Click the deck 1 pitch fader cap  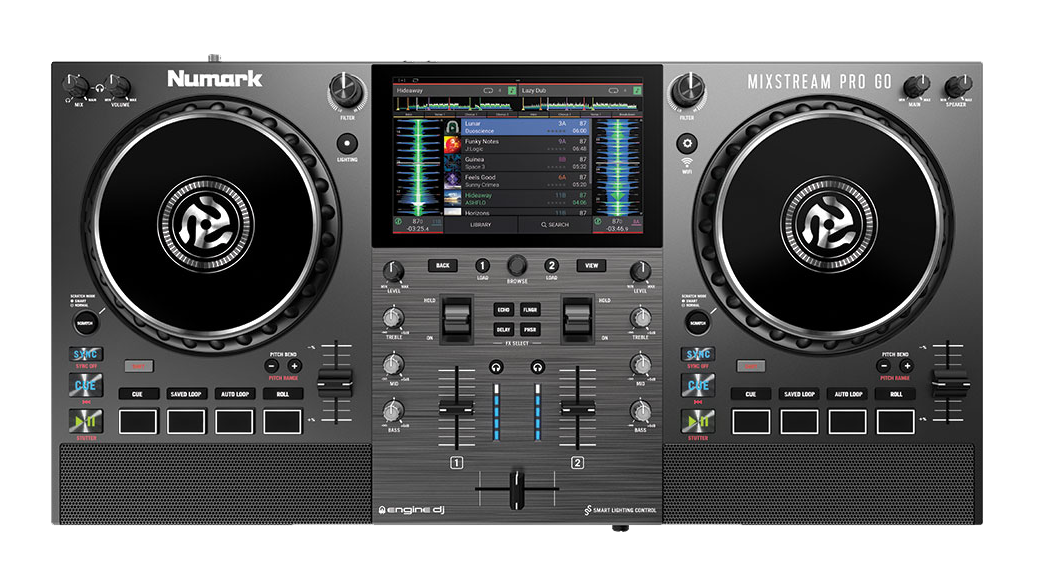[x=335, y=383]
